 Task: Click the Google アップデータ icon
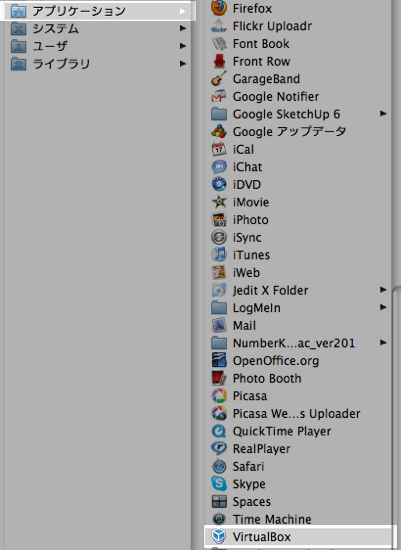coord(219,132)
